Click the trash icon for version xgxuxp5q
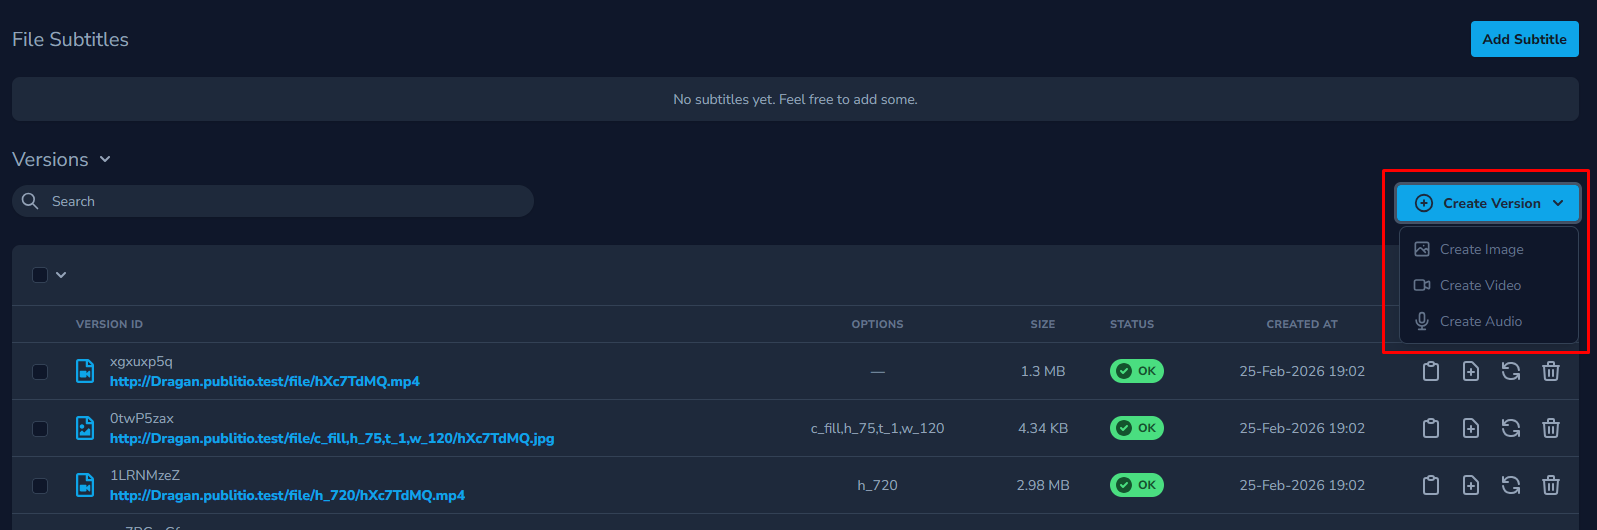This screenshot has width=1597, height=530. click(1551, 371)
